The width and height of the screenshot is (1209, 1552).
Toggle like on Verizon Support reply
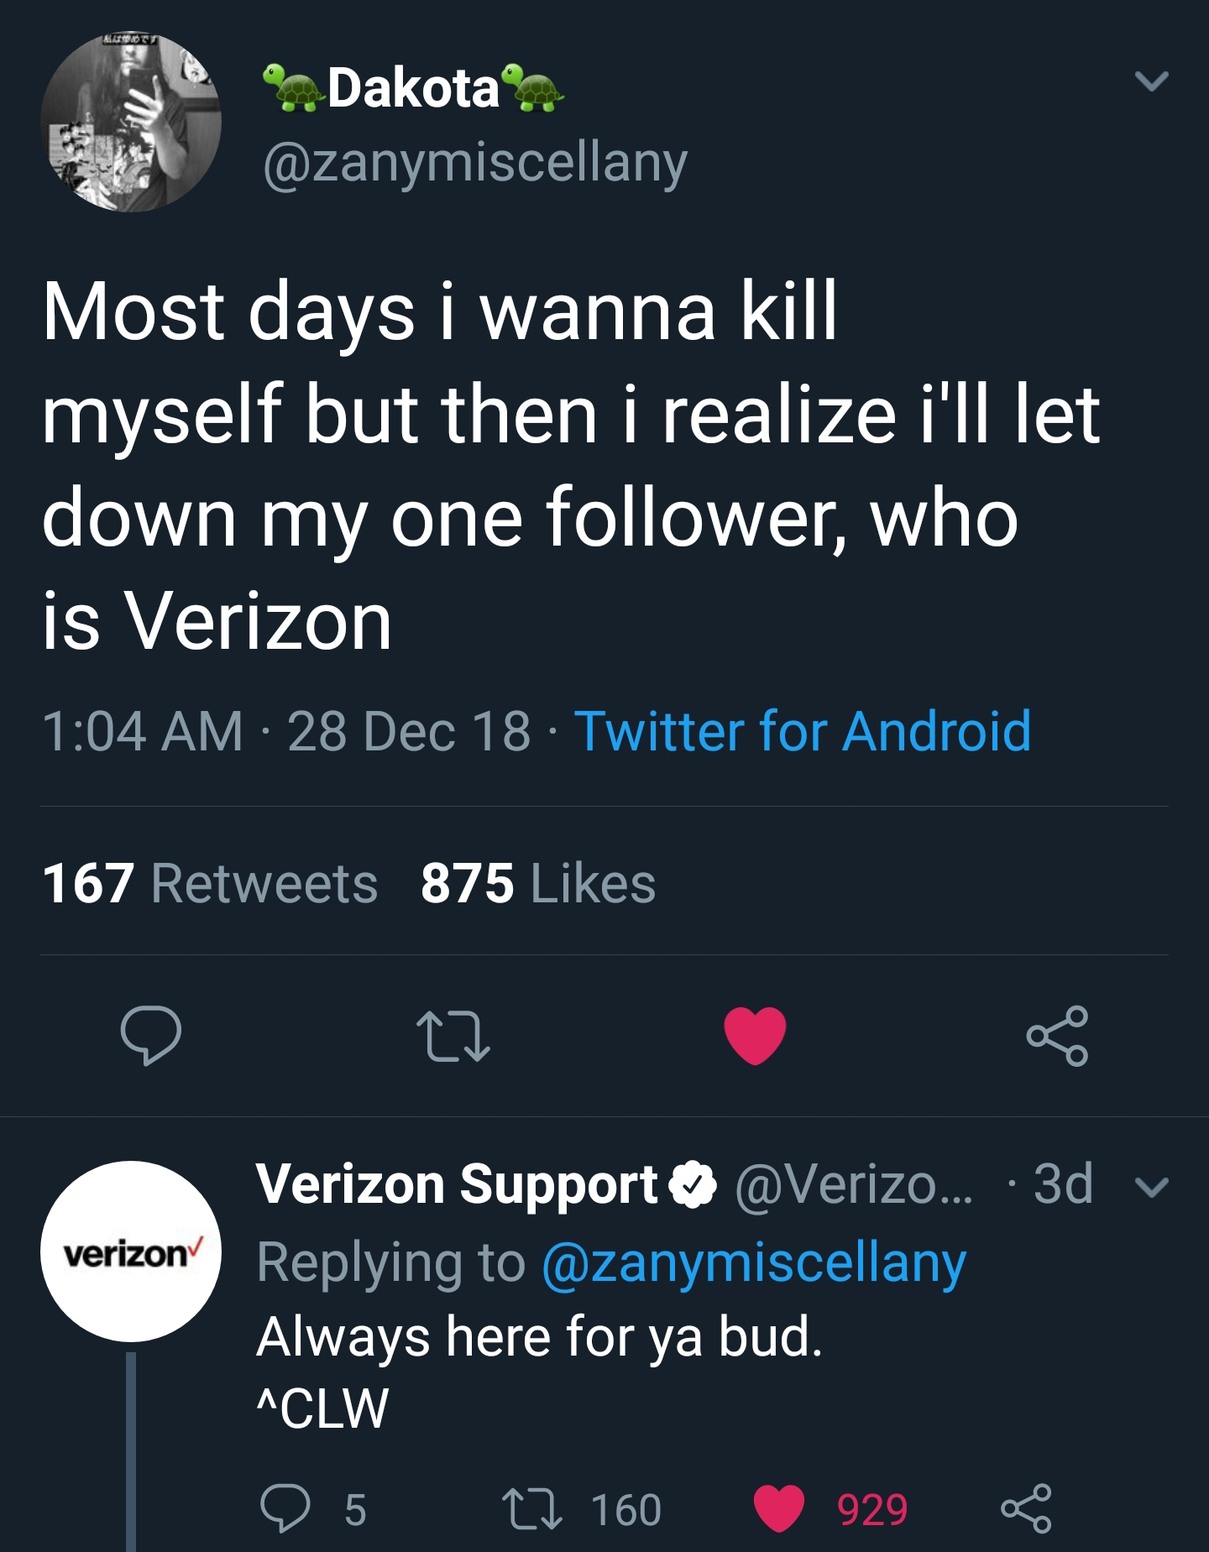pyautogui.click(x=779, y=1508)
